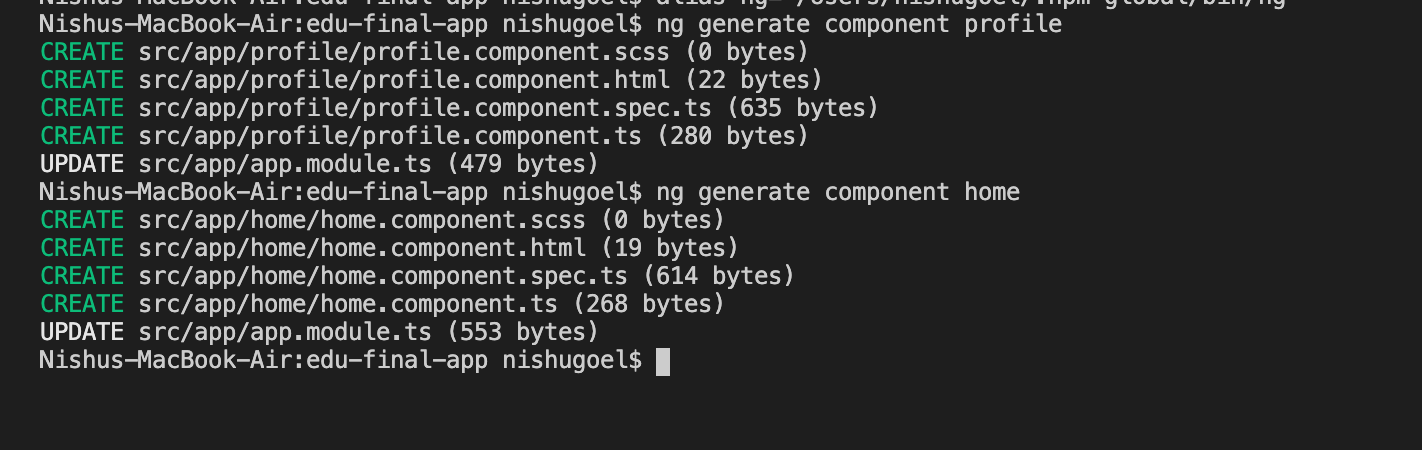This screenshot has height=450, width=1422.
Task: Click the UPDATE label on the 479 bytes line
Action: (82, 164)
